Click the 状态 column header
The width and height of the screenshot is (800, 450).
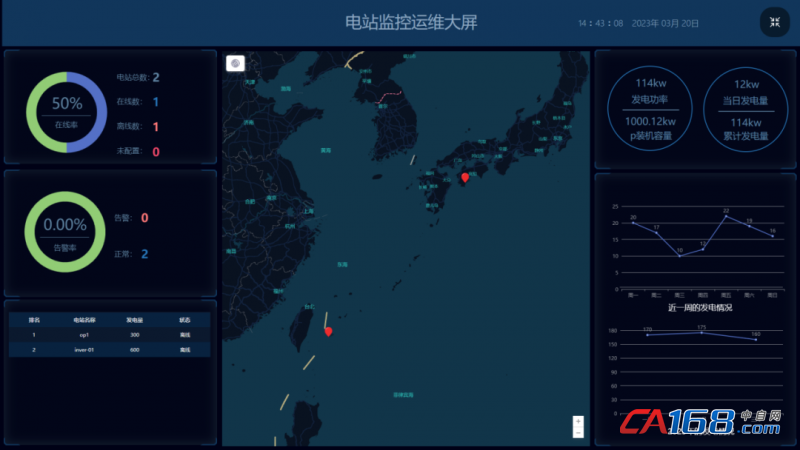pyautogui.click(x=185, y=320)
